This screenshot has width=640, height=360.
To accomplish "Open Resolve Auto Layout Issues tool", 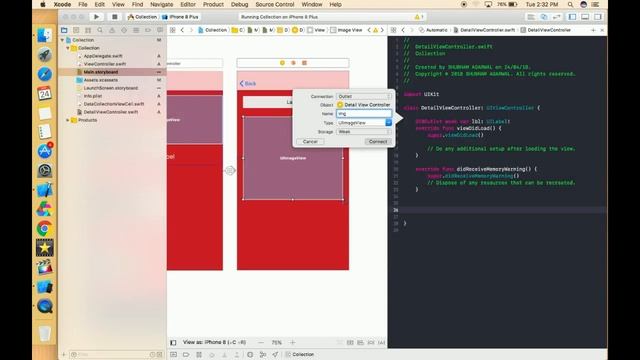I will (x=381, y=342).
